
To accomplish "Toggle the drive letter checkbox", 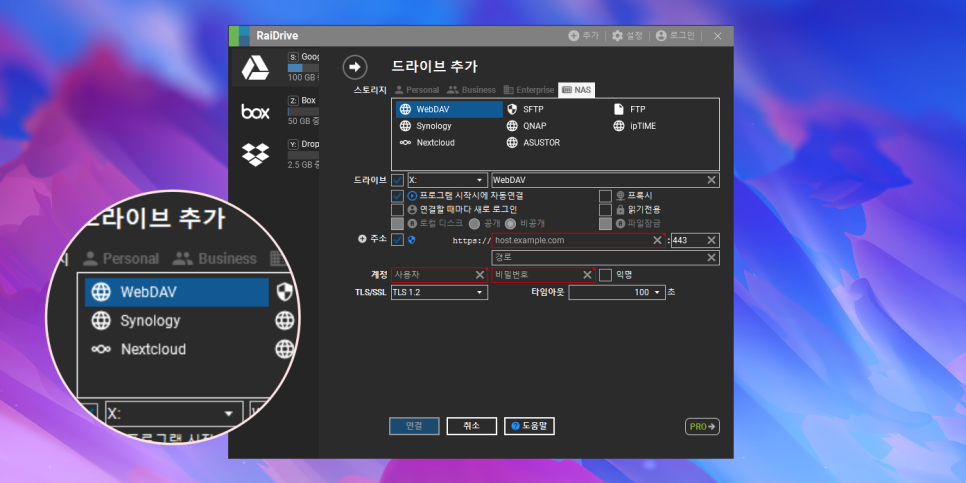I will click(397, 180).
